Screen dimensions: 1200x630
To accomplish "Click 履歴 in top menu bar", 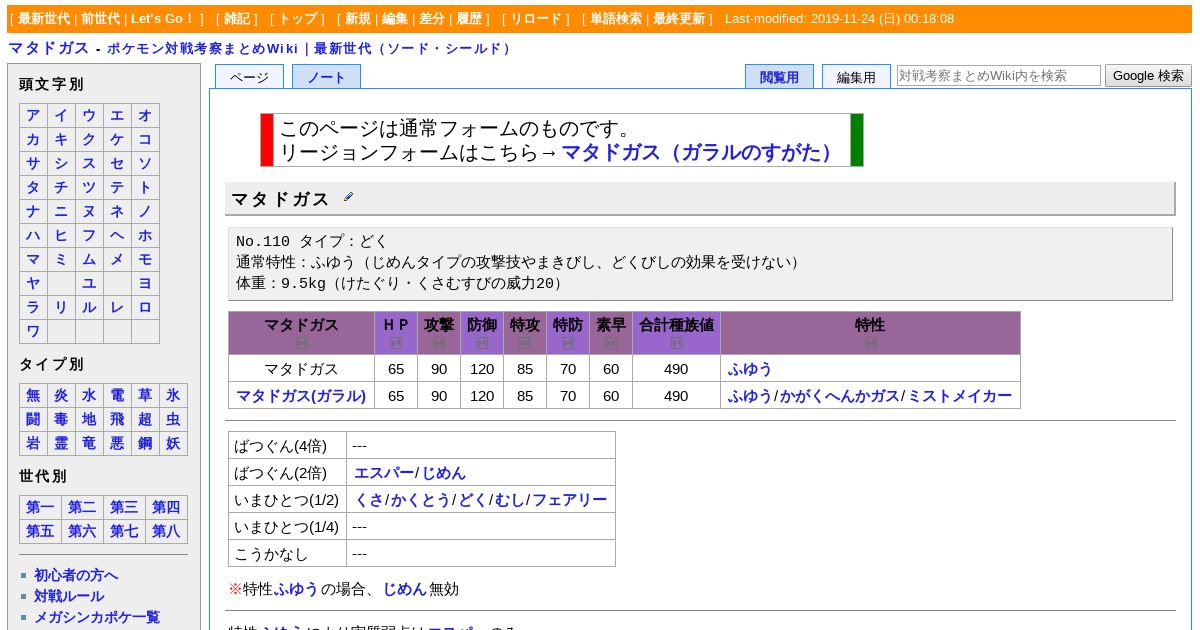I will tap(469, 19).
